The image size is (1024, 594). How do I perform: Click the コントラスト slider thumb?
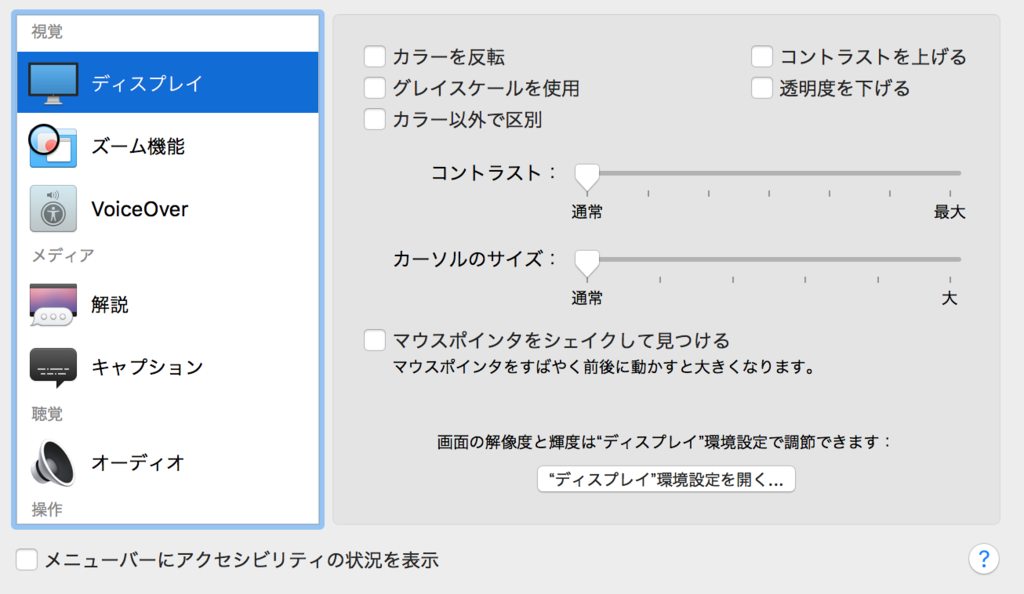click(x=586, y=177)
